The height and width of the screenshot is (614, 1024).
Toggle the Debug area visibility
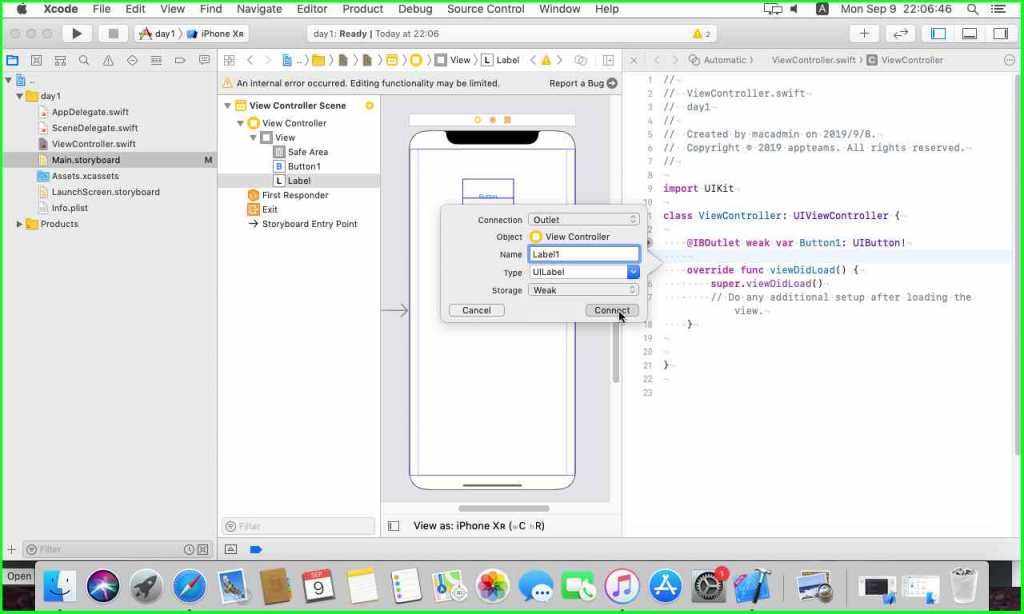point(969,33)
